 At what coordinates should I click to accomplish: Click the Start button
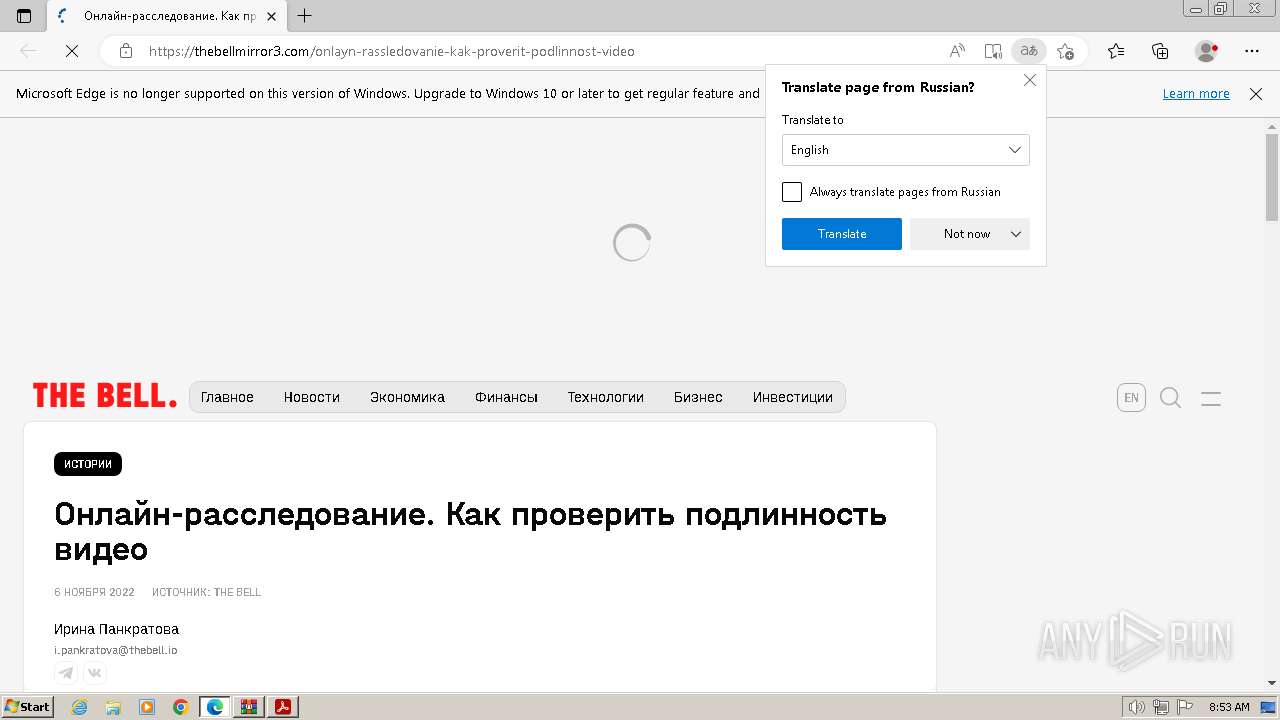click(x=27, y=707)
